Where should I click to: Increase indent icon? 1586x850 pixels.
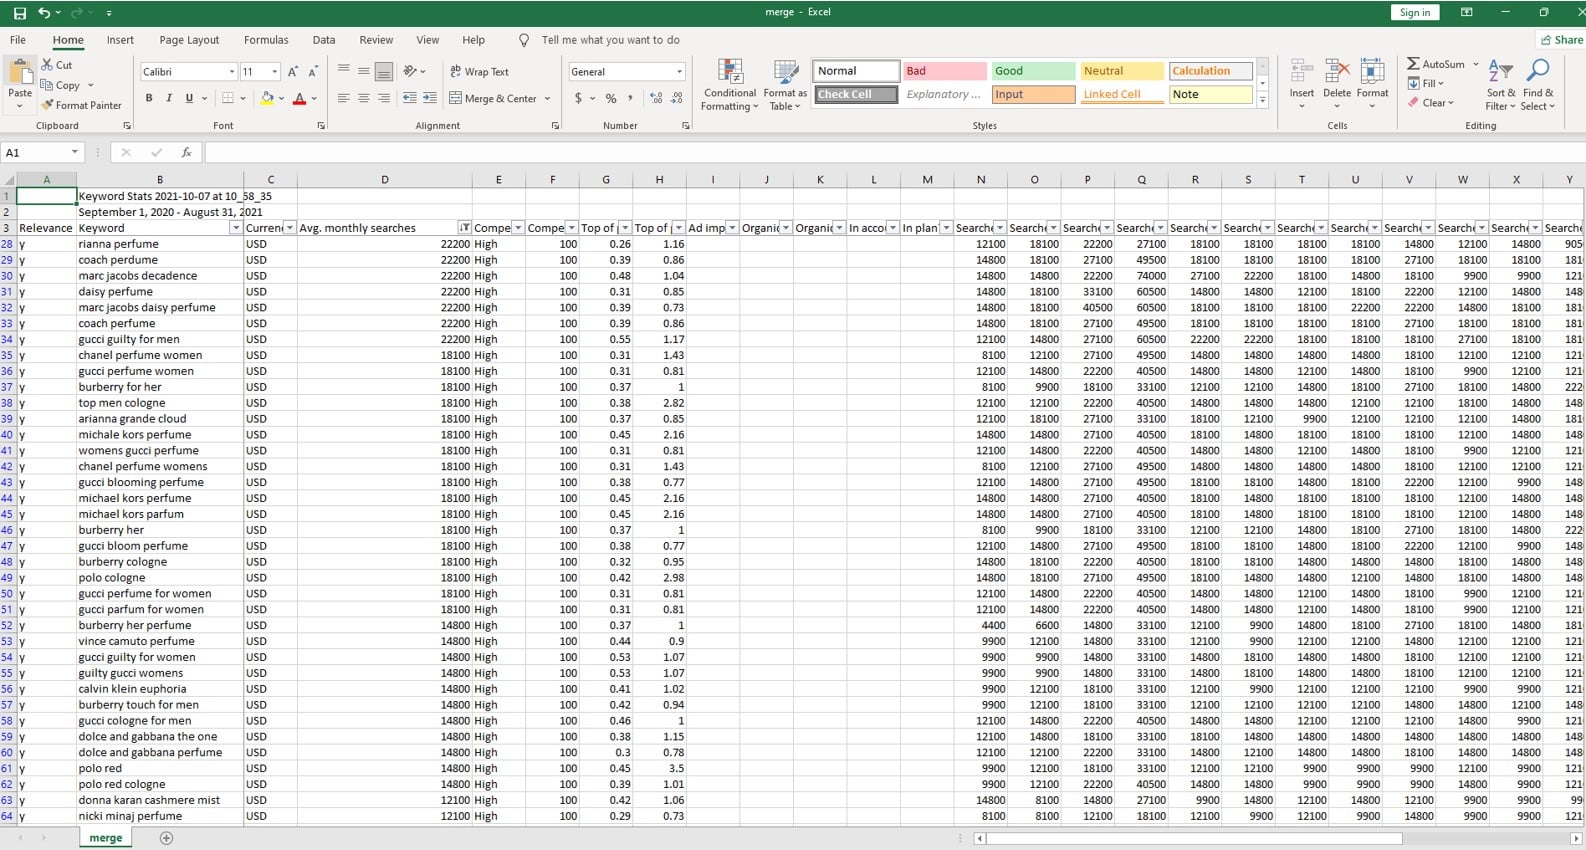click(430, 98)
